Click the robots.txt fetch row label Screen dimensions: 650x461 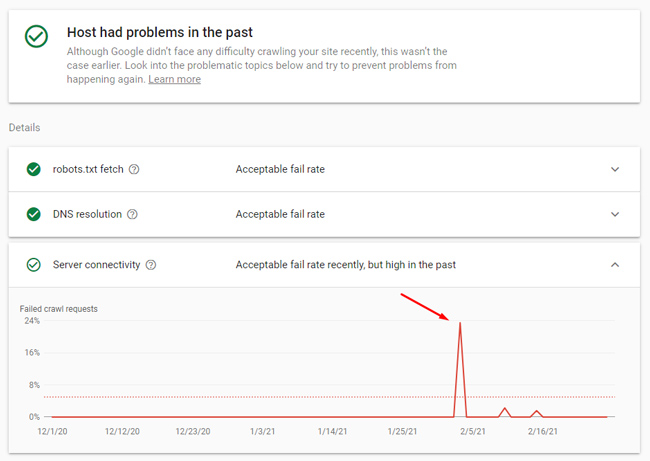coord(88,169)
